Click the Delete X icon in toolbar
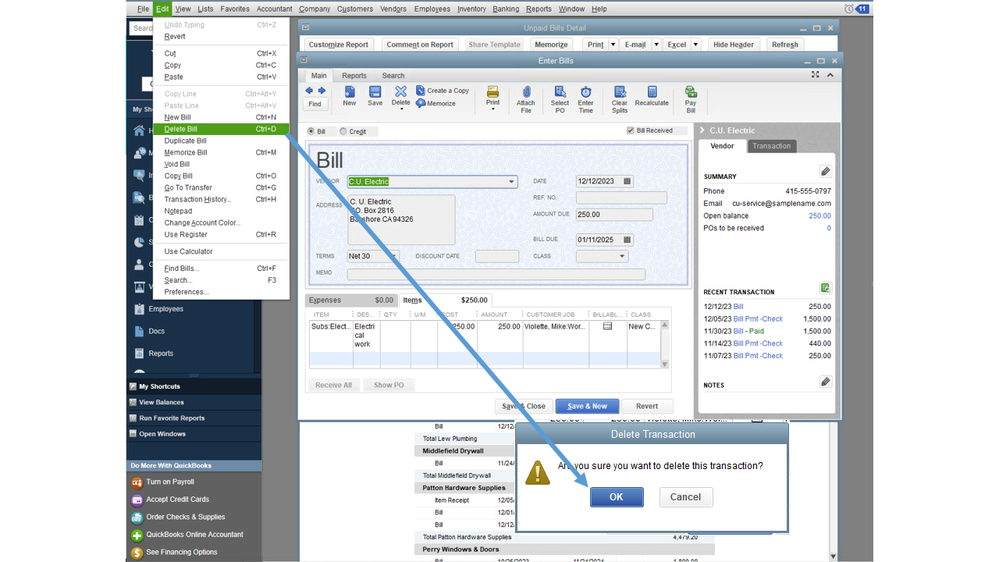The width and height of the screenshot is (999, 562). (401, 92)
